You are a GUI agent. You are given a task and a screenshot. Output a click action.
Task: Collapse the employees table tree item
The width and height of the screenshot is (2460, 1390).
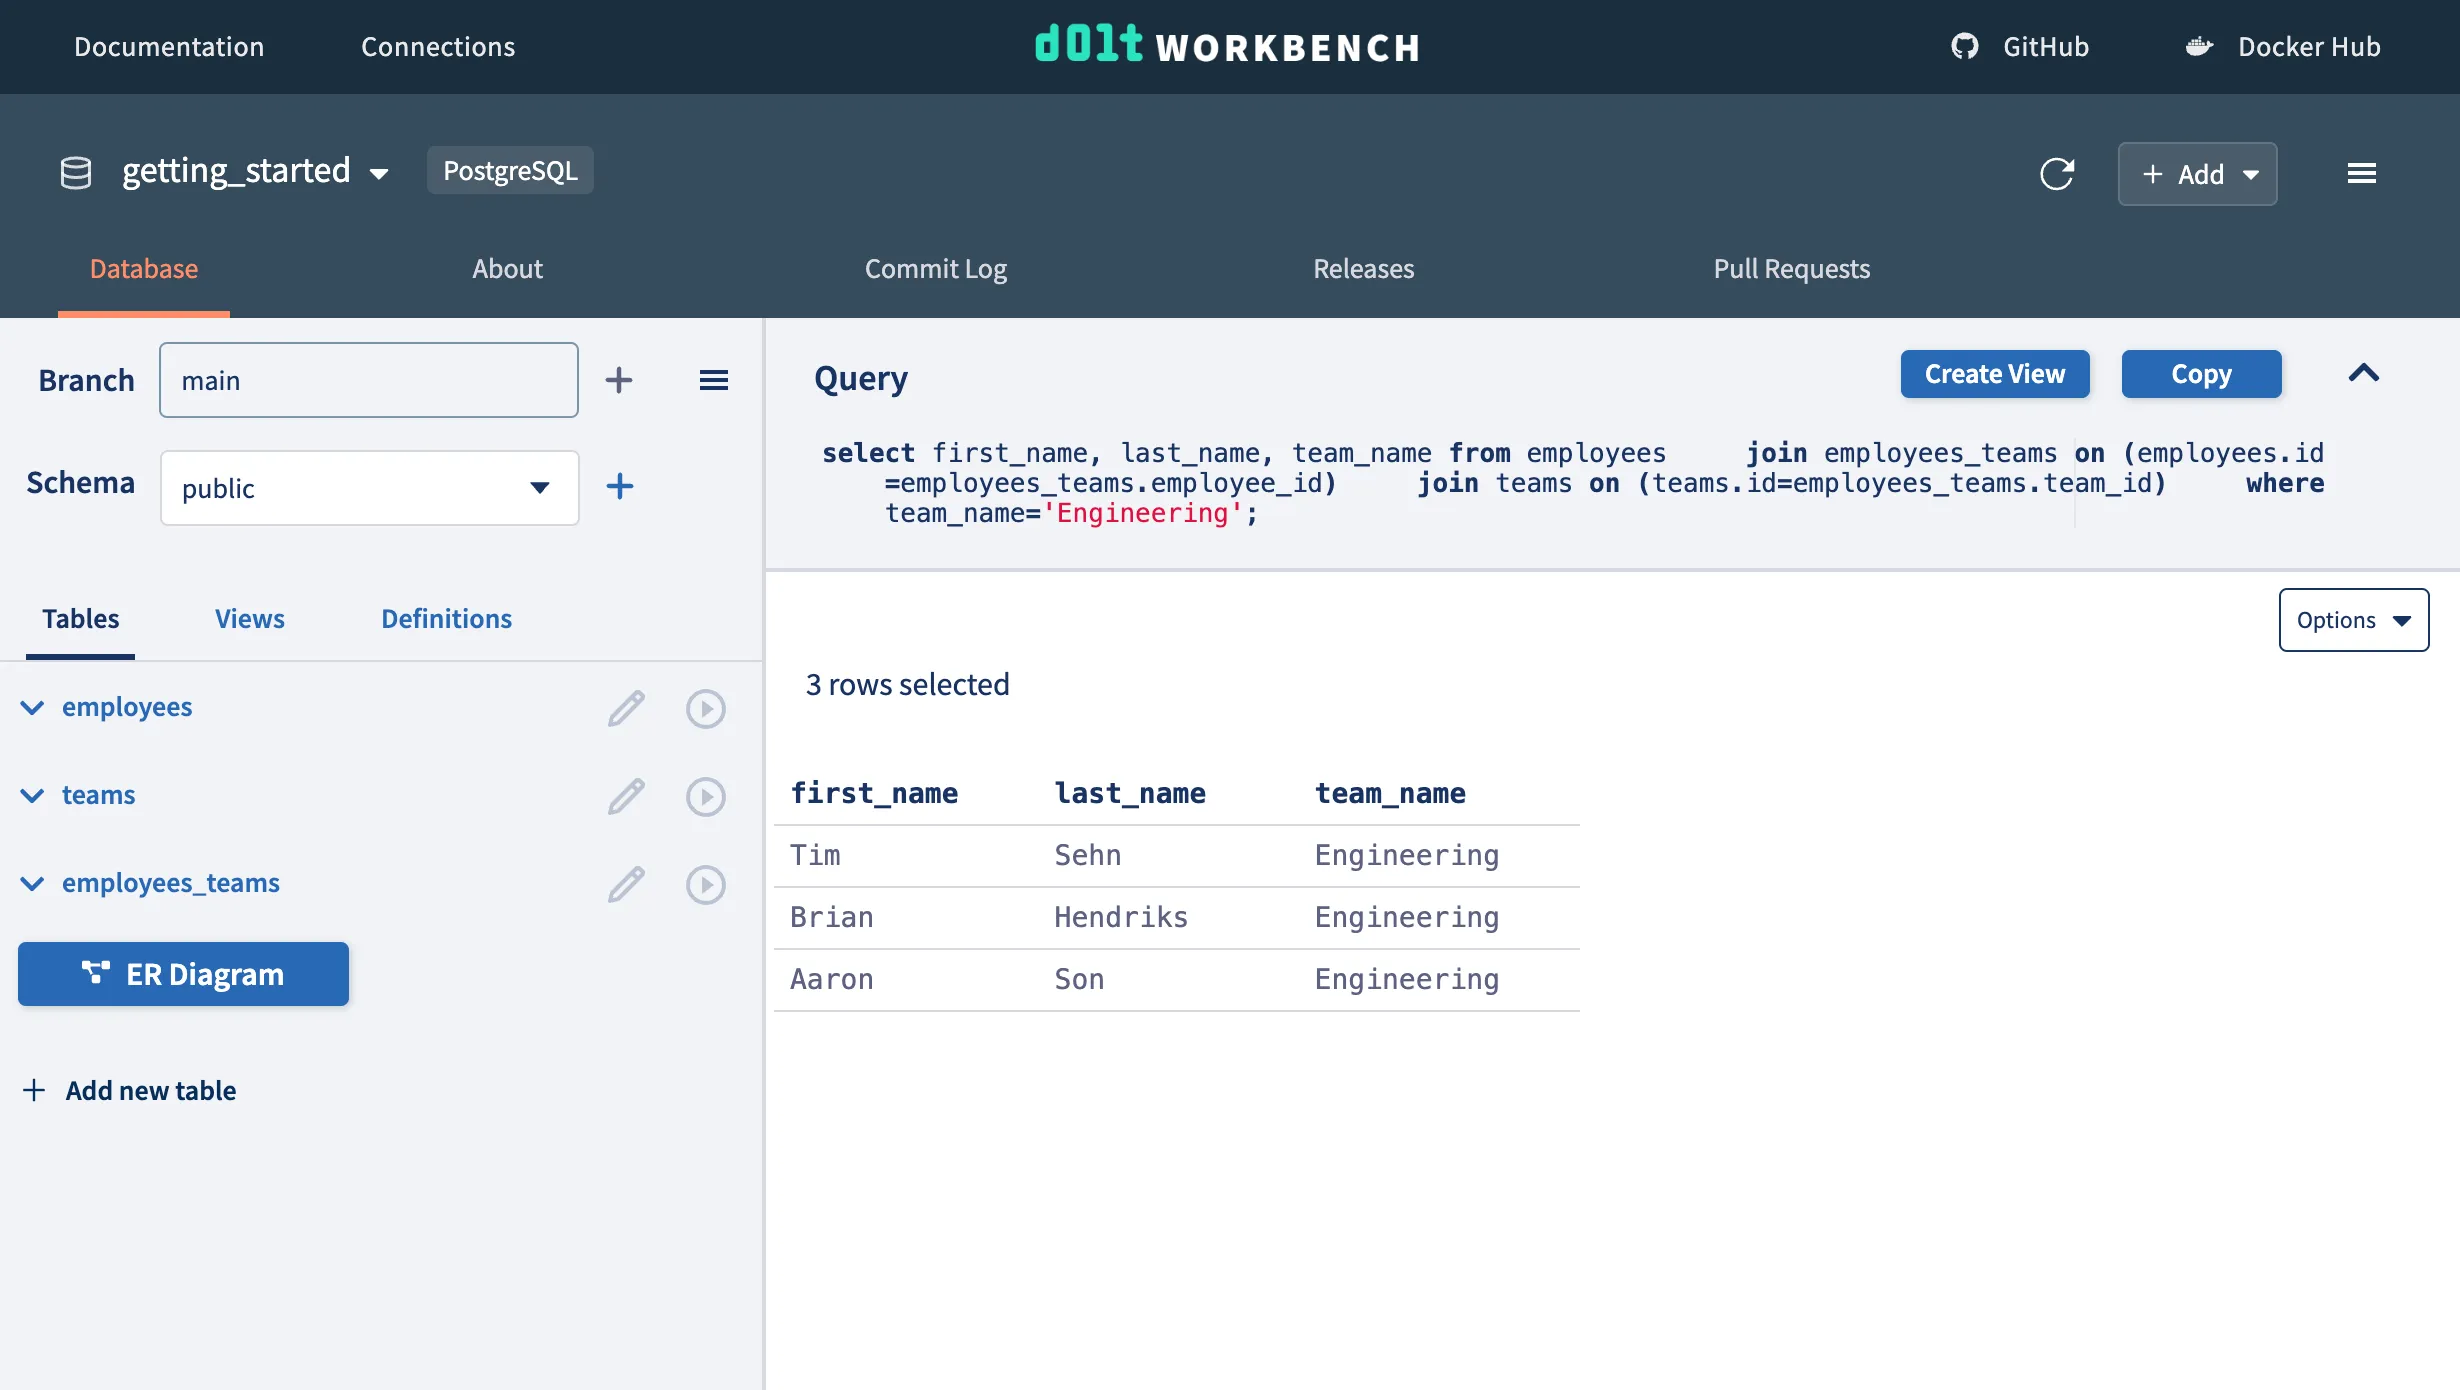(x=32, y=708)
